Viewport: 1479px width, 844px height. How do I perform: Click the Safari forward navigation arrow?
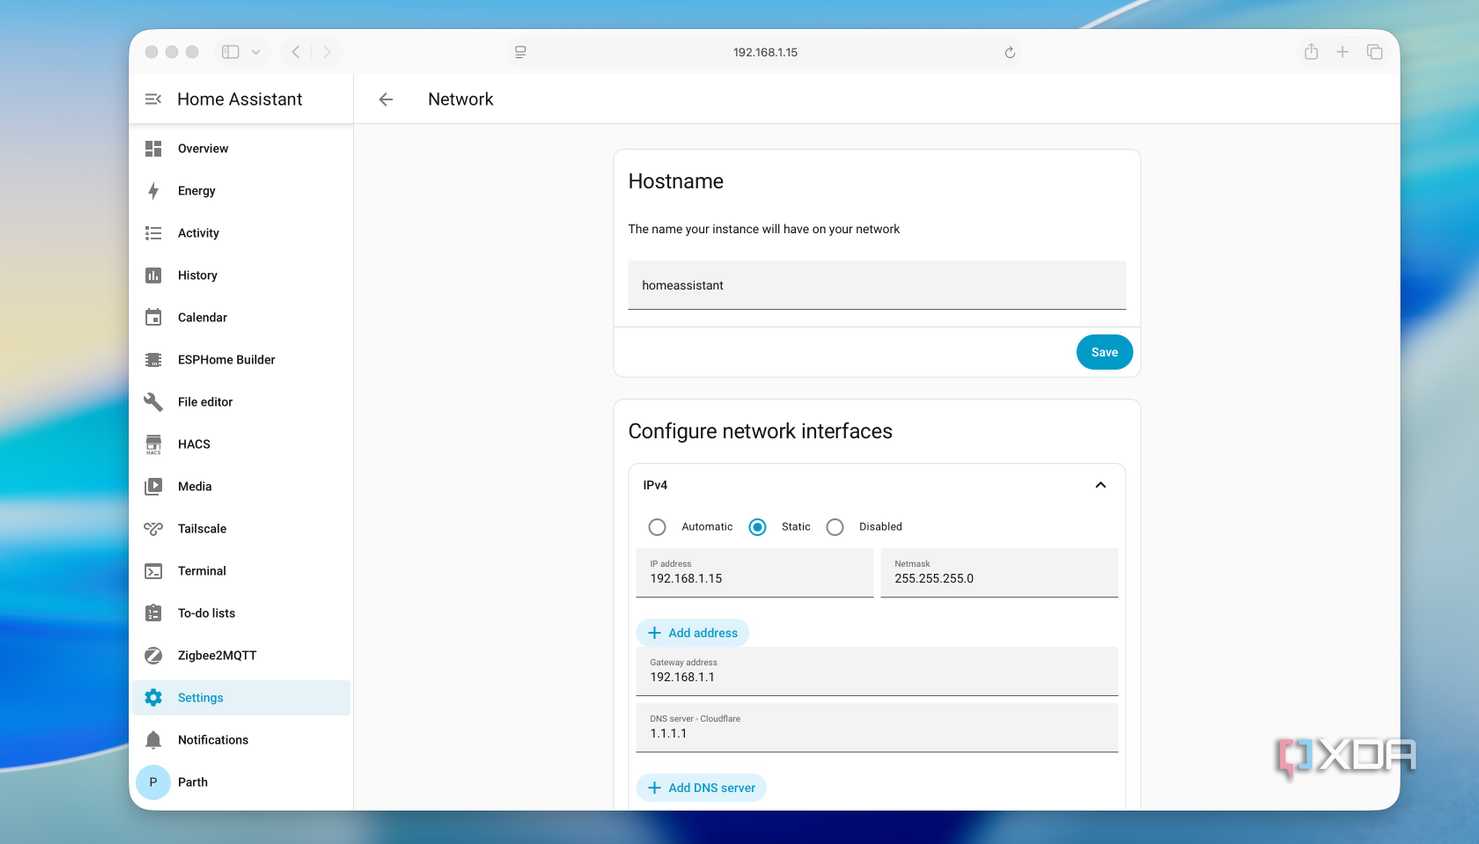click(327, 52)
